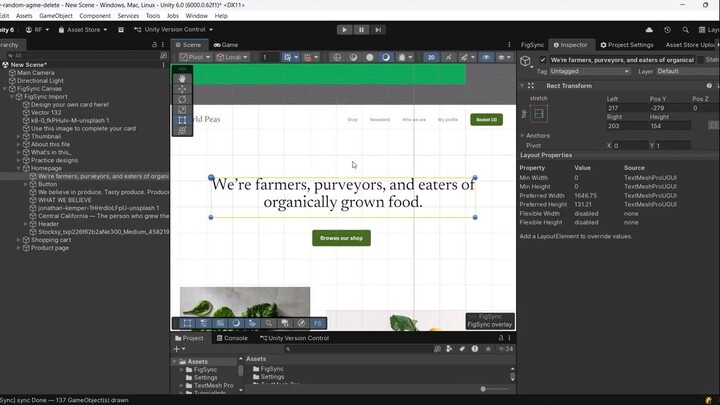
Task: Click the favorites star icon in Project
Action: (x=488, y=349)
